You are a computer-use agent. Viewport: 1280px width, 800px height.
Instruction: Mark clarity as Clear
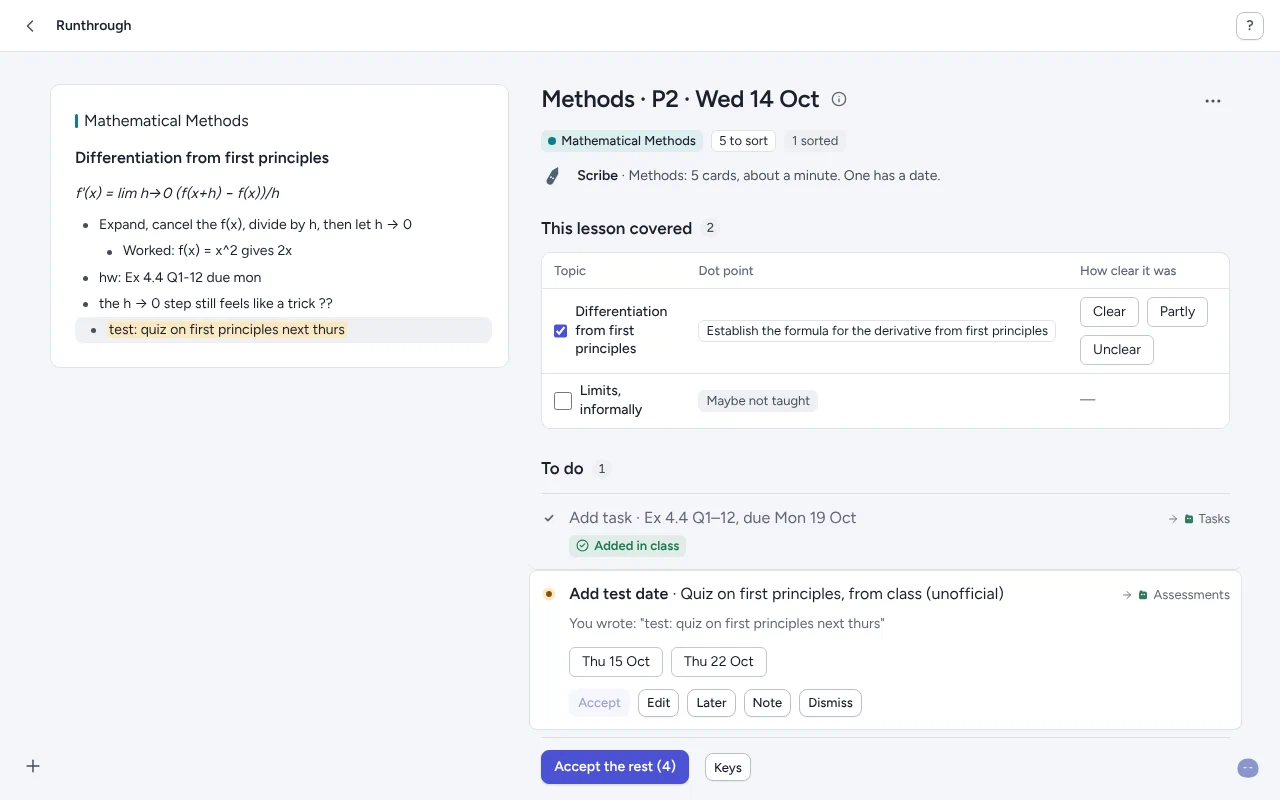1109,312
